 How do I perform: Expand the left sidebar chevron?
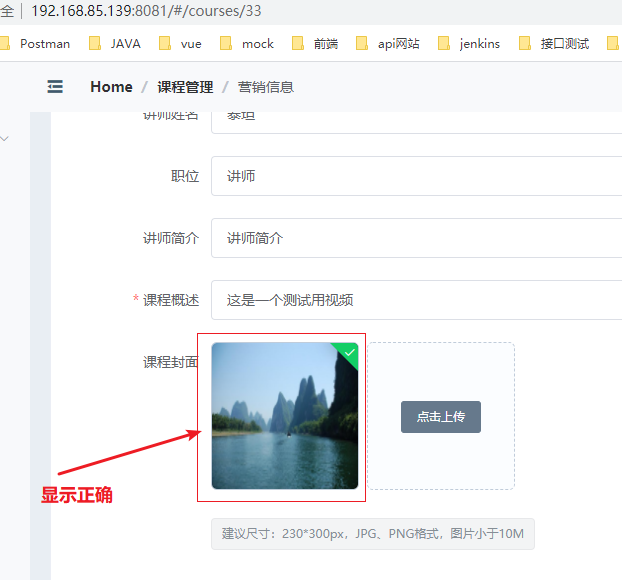(x=4, y=138)
